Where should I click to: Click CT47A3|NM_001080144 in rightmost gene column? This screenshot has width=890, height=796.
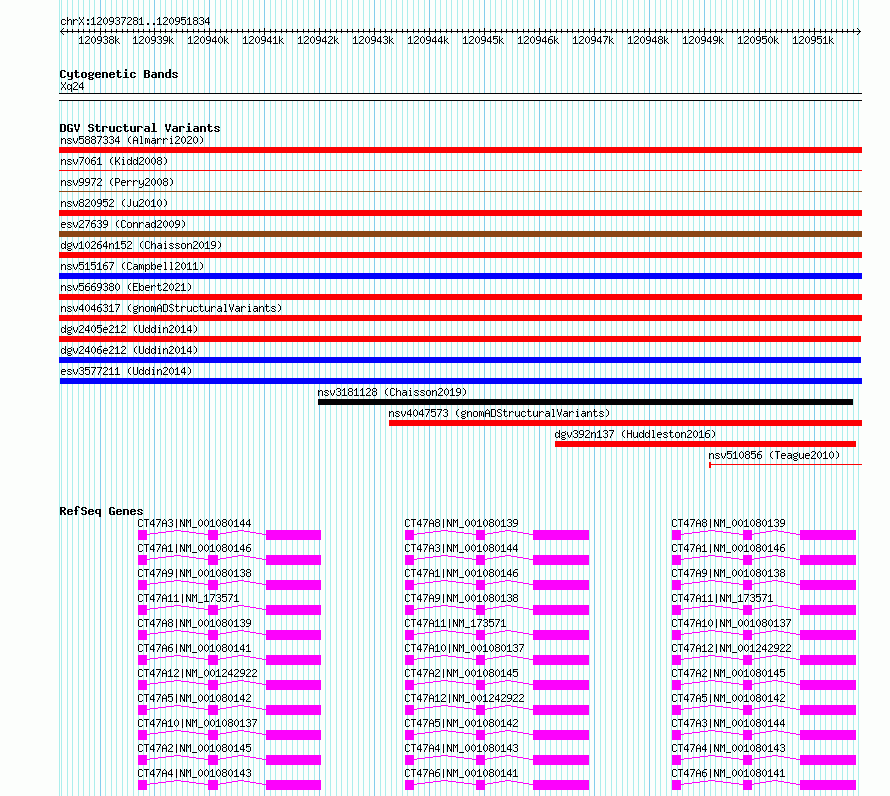point(728,723)
